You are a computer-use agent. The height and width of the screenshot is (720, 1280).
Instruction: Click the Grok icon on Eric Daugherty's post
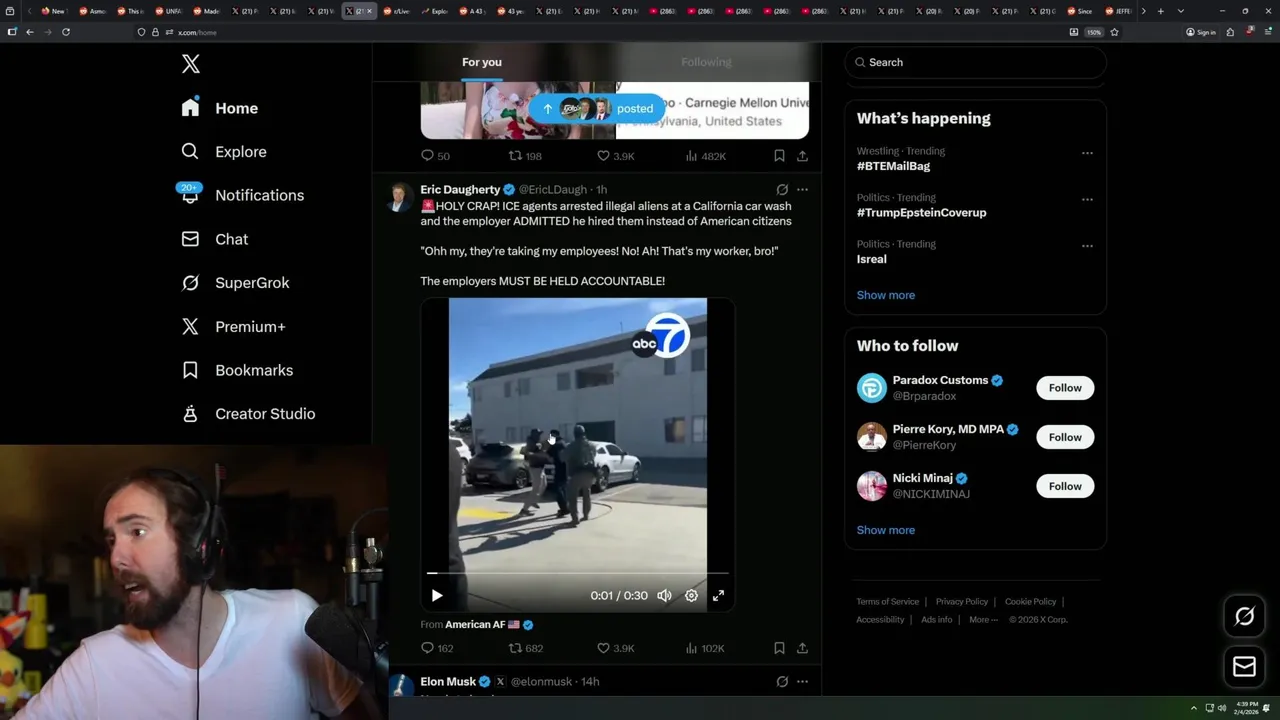pos(782,189)
